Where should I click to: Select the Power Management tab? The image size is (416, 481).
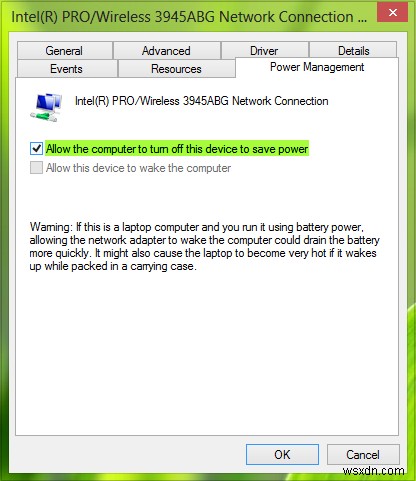317,67
